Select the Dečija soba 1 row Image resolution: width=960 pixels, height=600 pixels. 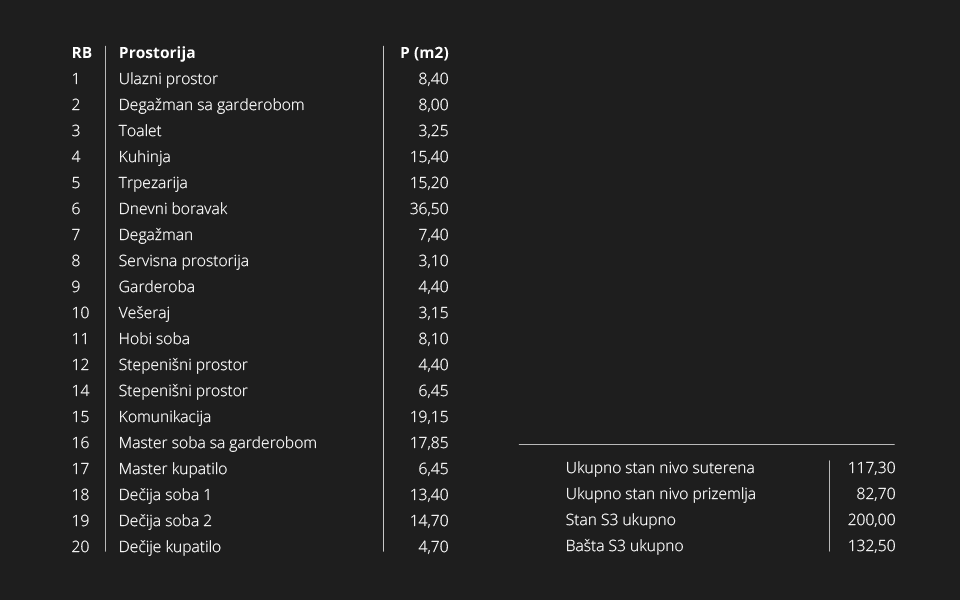point(260,495)
